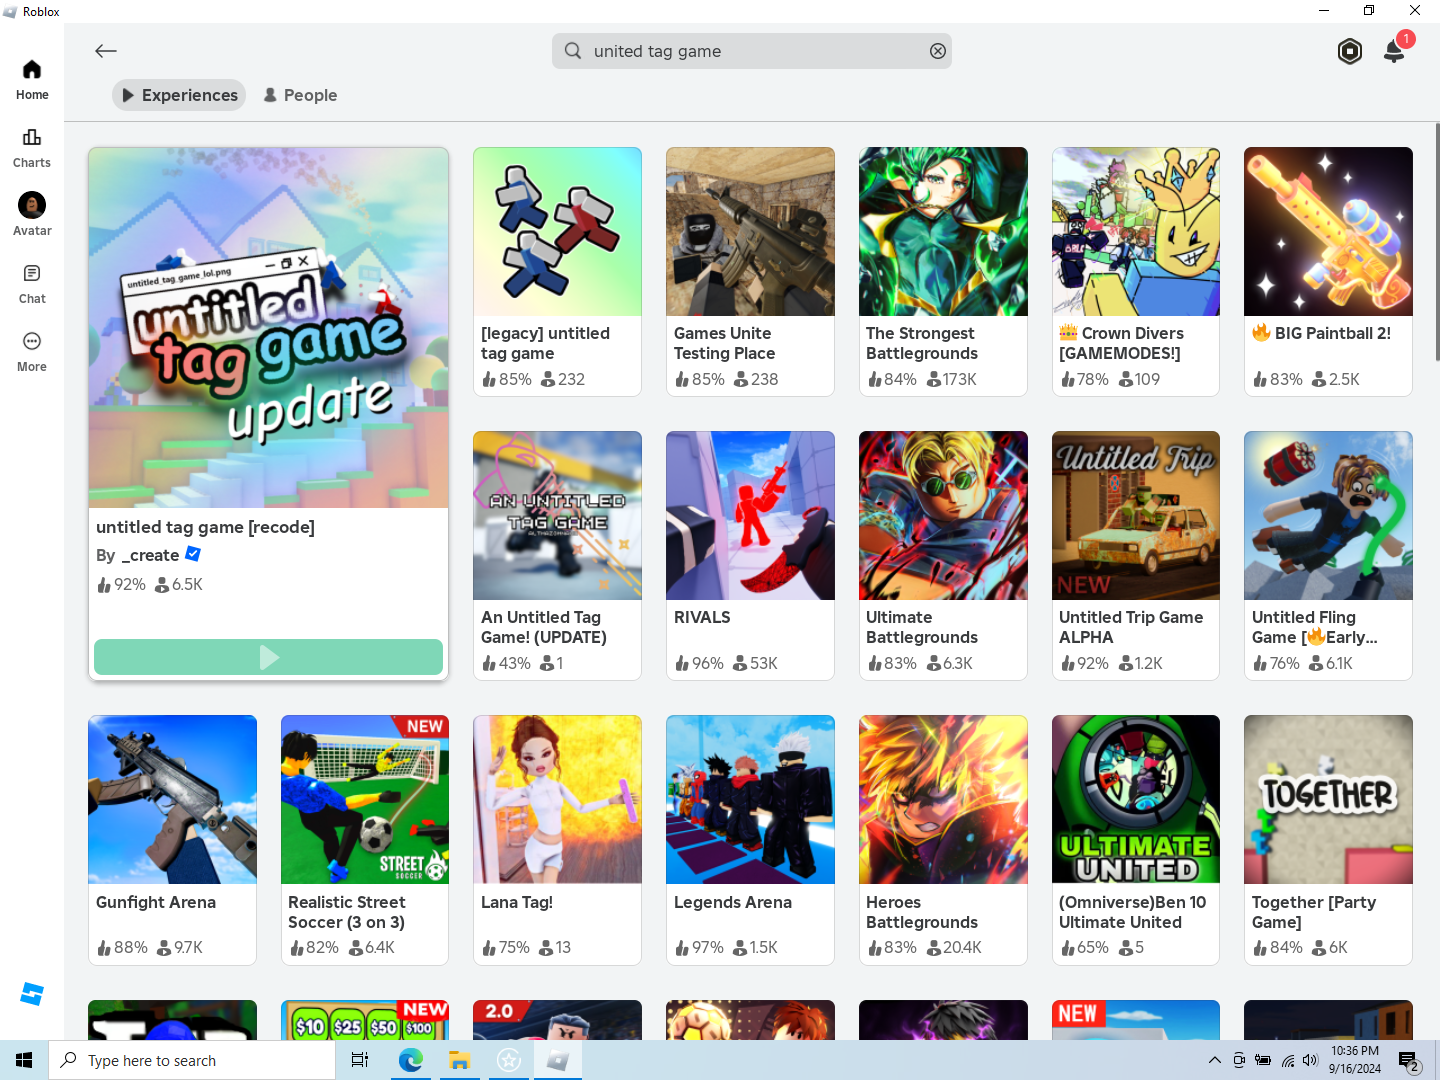Open the Crown Divers [GAMEMODES!] thumbnail
The width and height of the screenshot is (1440, 1080).
(x=1136, y=232)
